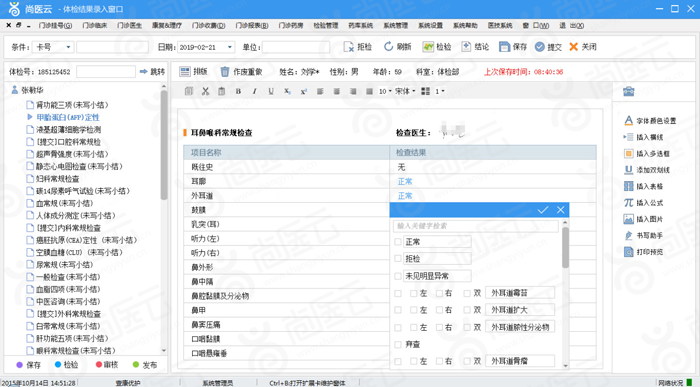
Task: Click 插入多选框 insert checkbox tool
Action: 646,154
